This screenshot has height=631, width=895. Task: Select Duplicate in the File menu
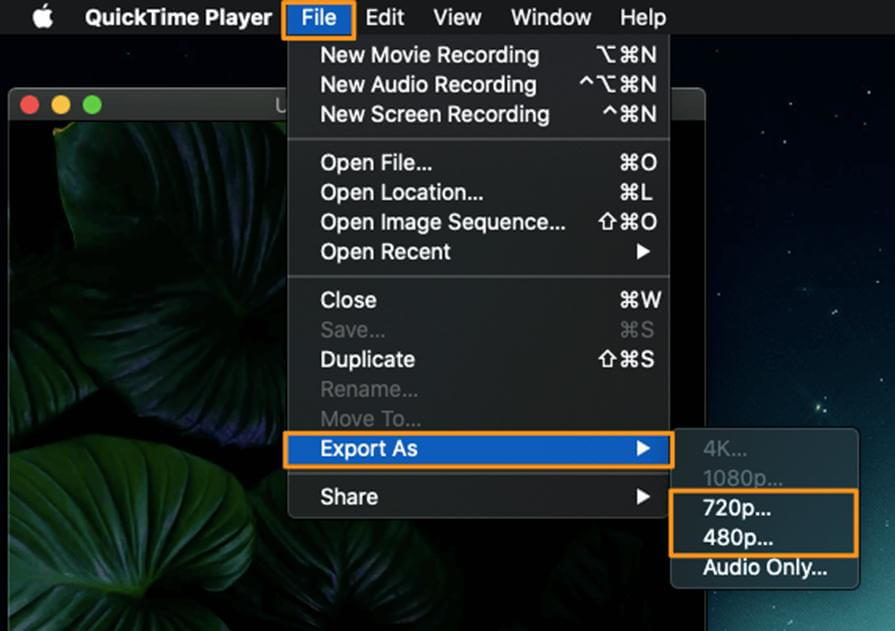478,360
